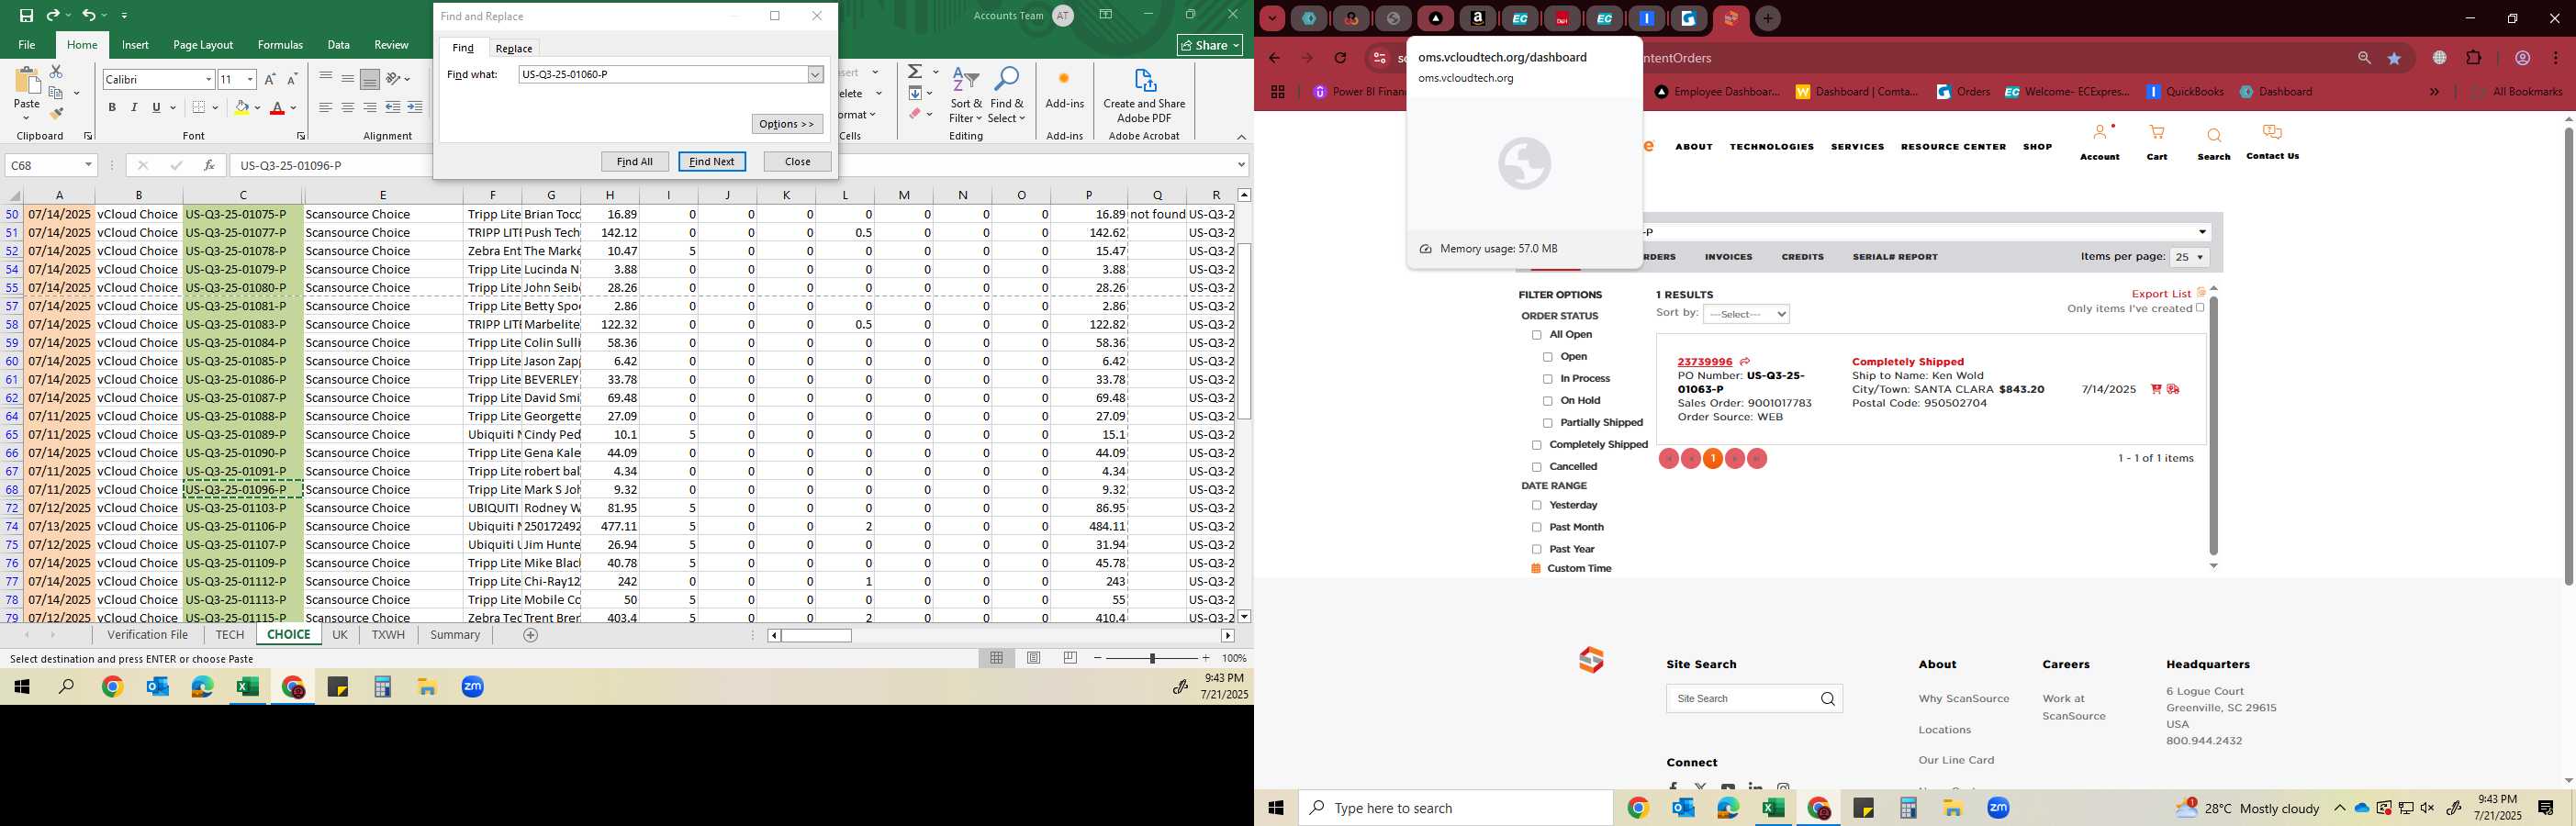Switch to the Summary sheet tab
Image resolution: width=2576 pixels, height=826 pixels.
pos(455,635)
